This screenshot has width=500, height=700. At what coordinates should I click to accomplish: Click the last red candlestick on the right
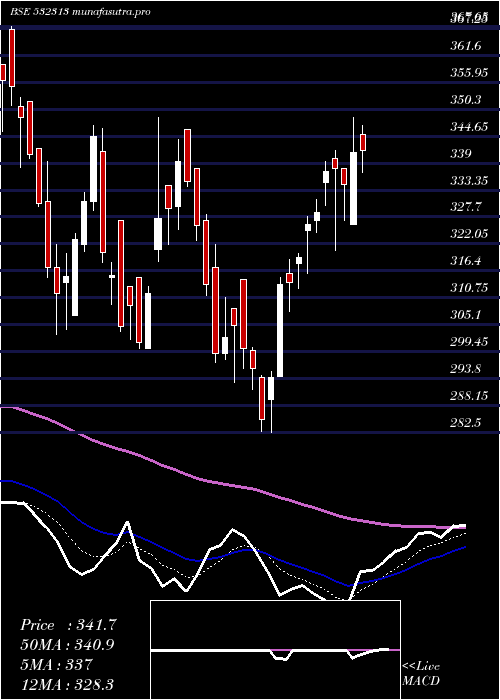click(363, 142)
